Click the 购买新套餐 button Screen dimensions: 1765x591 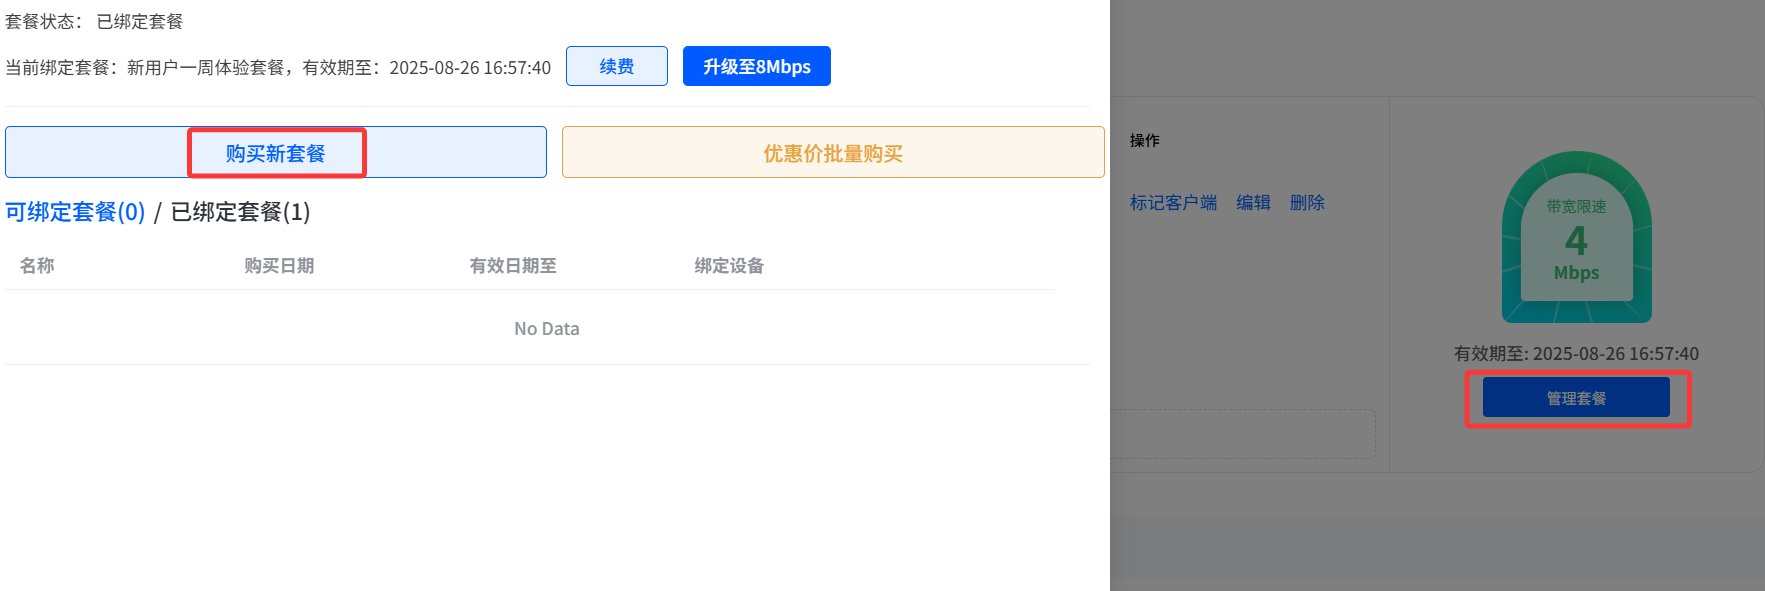[276, 153]
